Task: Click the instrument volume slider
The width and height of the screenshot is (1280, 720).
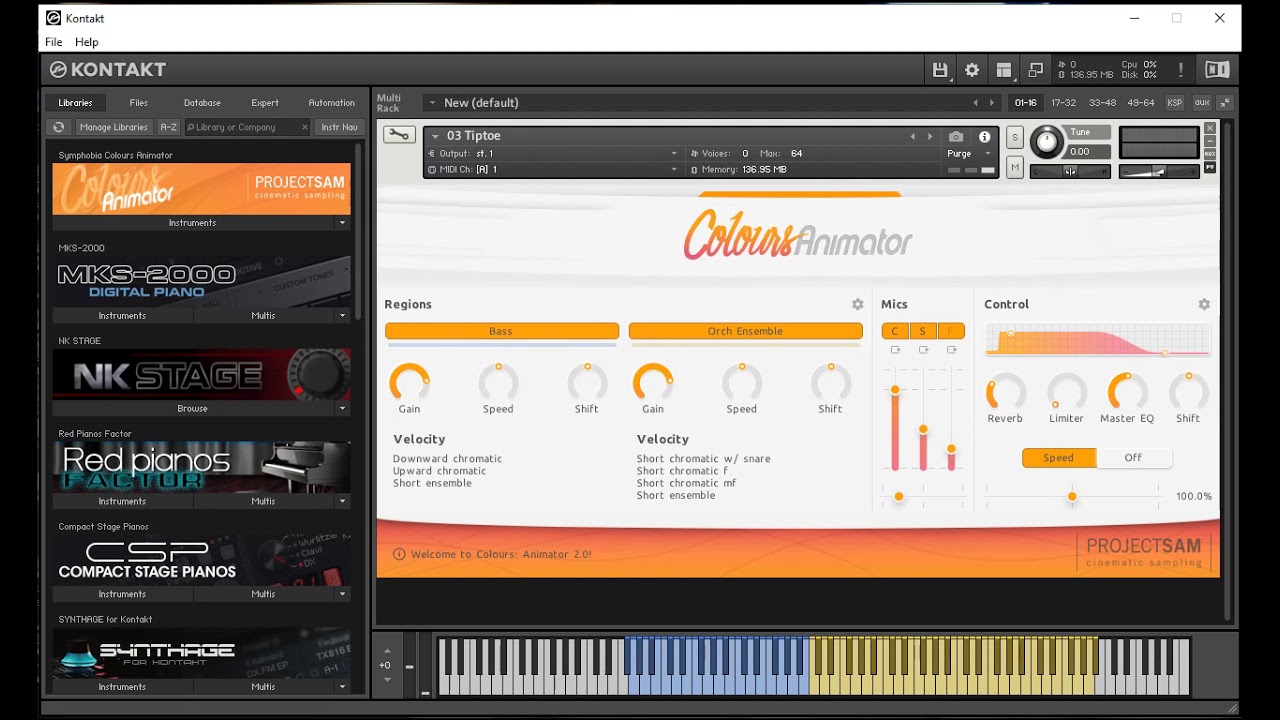Action: (1159, 171)
